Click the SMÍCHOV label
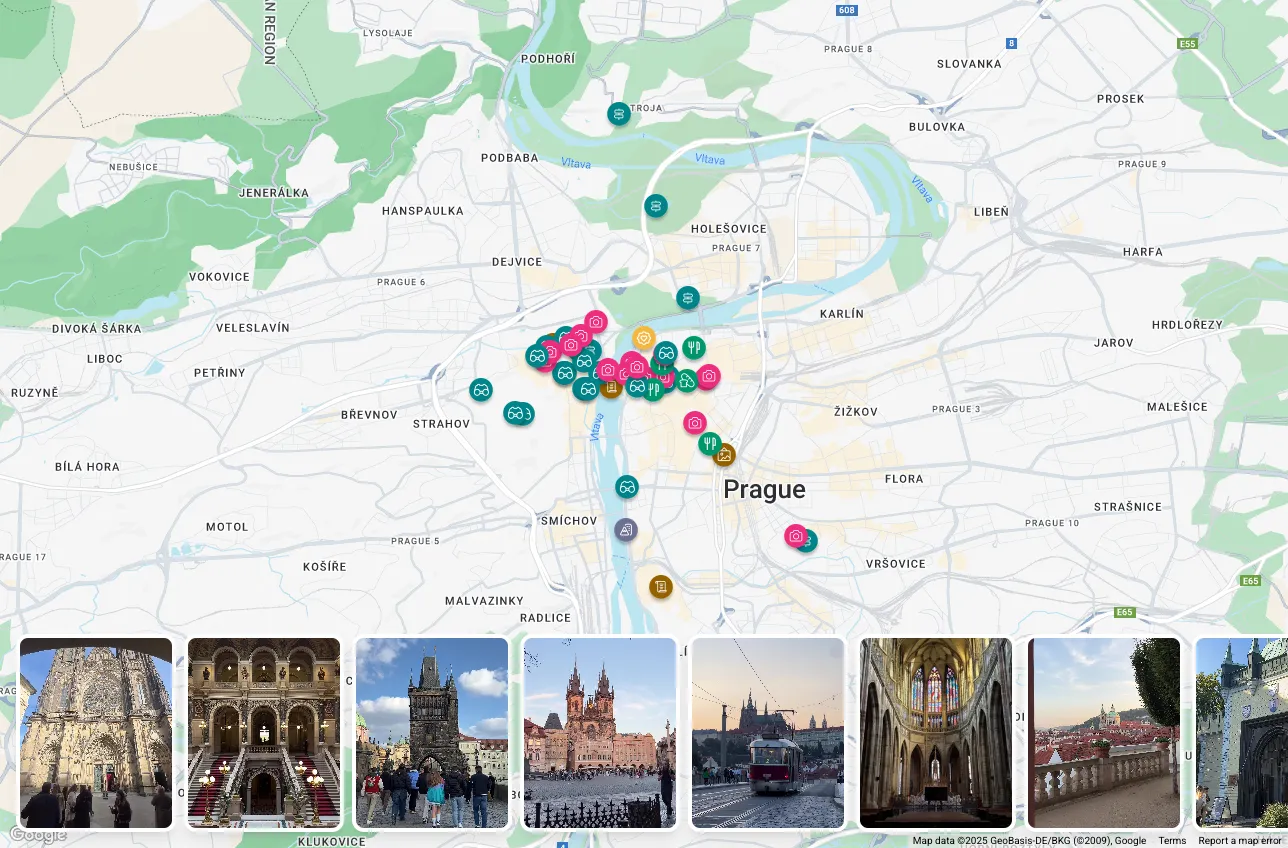This screenshot has width=1288, height=848. tap(569, 521)
